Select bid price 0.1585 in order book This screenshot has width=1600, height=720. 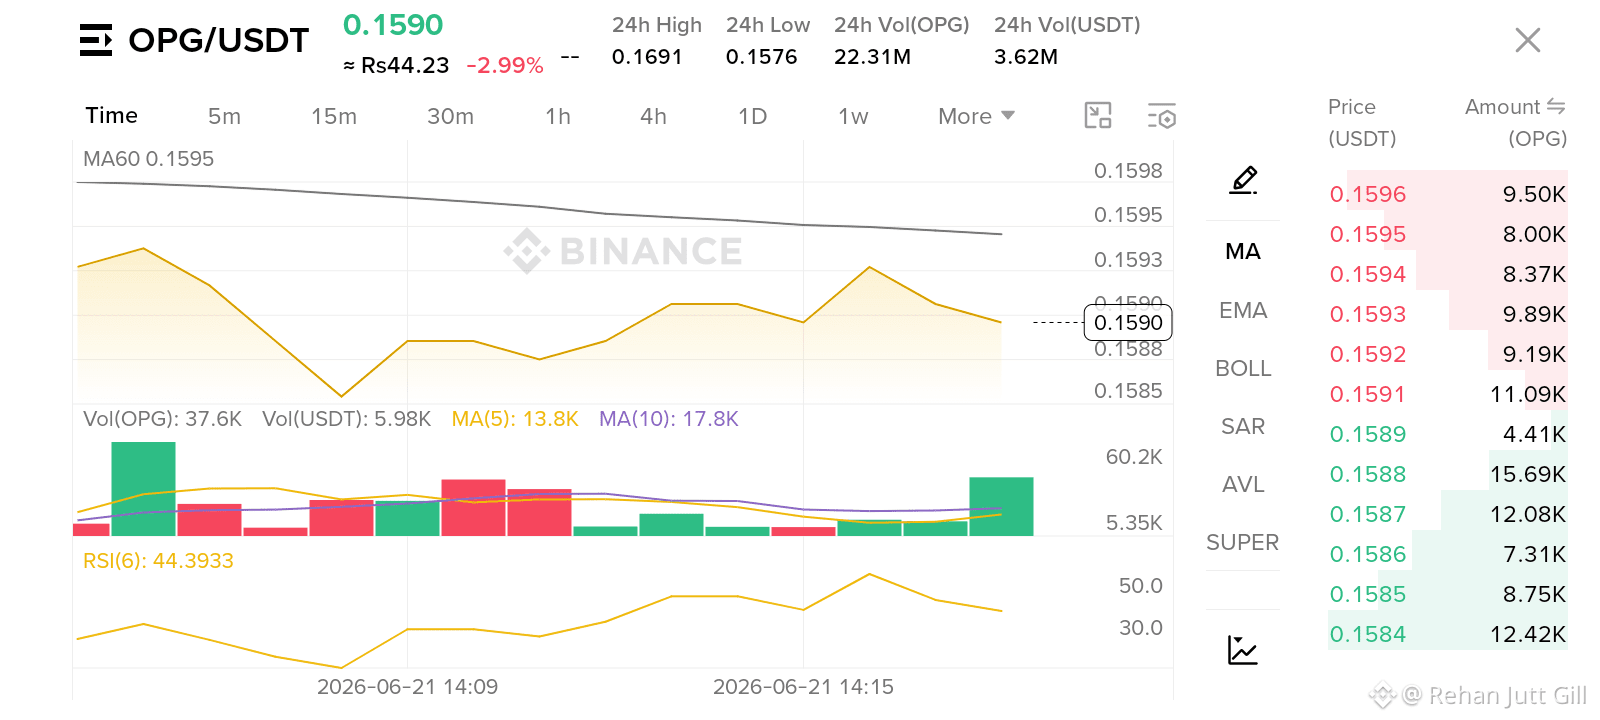[1368, 594]
